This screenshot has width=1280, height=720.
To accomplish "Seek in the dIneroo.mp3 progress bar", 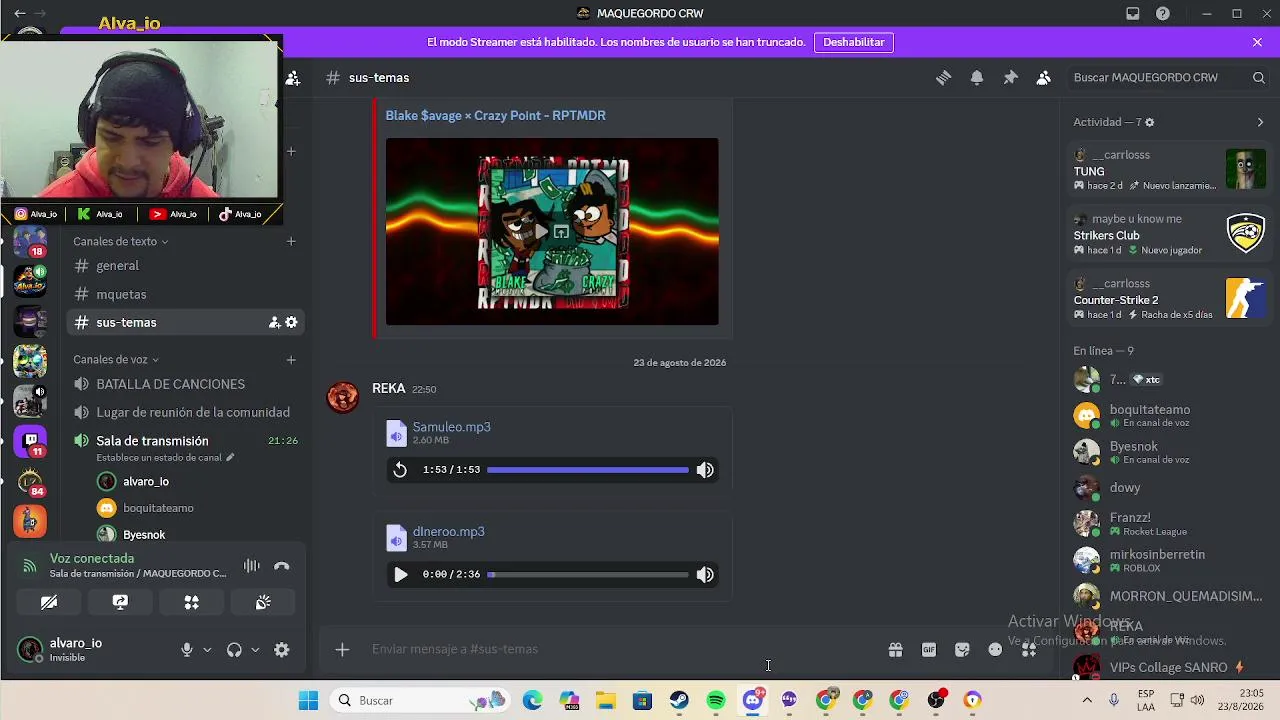I will [x=588, y=575].
